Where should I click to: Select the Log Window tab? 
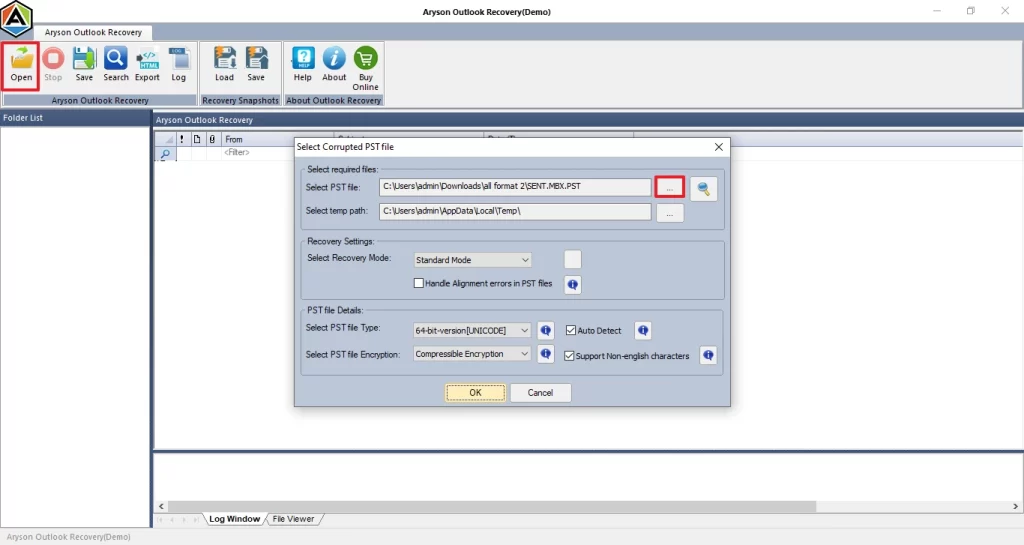pos(234,519)
